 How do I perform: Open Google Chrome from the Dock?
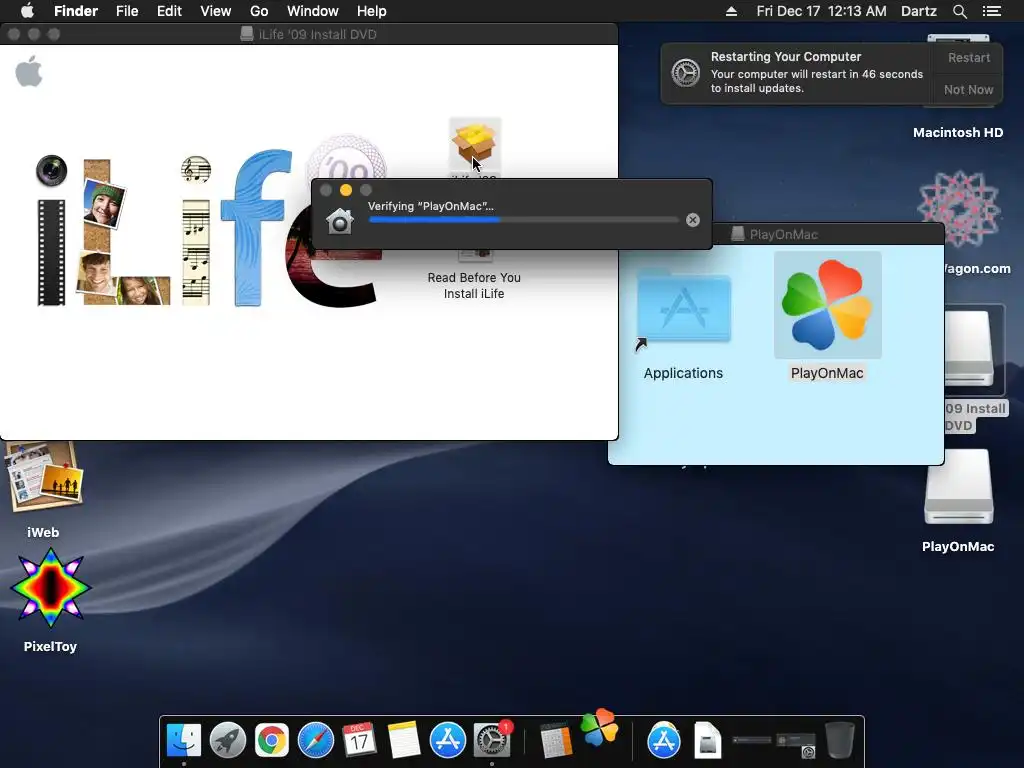tap(272, 740)
